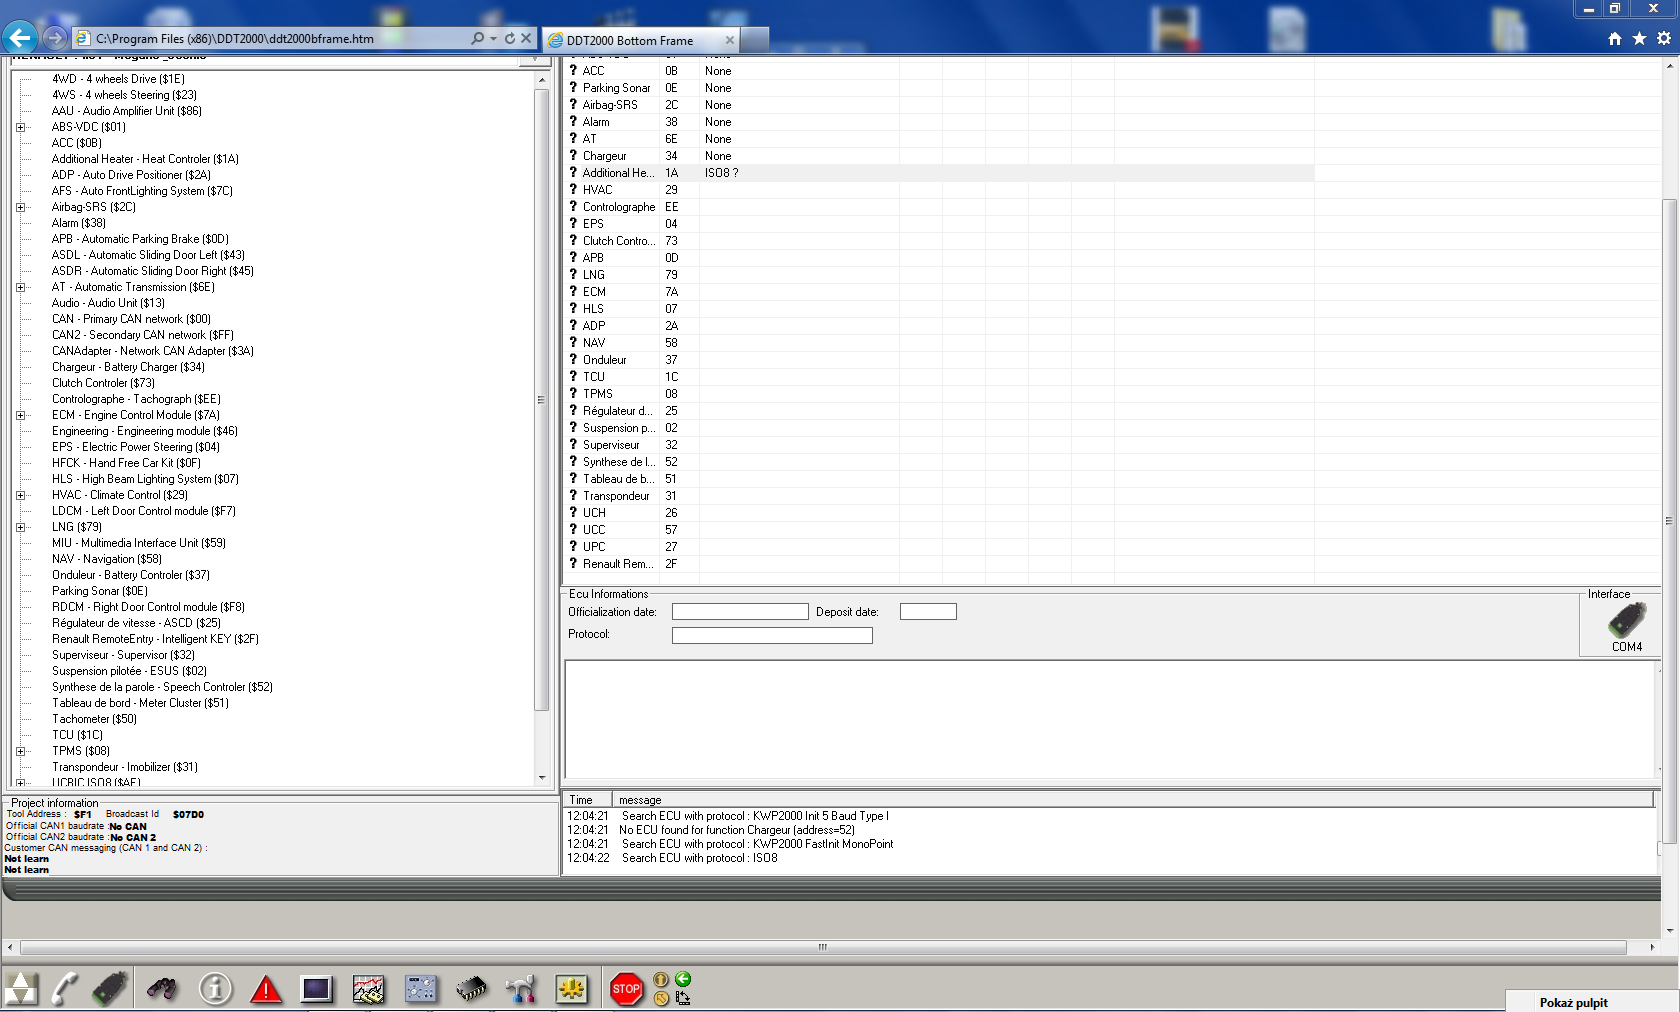
Task: Click the telephone handset icon
Action: tap(65, 989)
